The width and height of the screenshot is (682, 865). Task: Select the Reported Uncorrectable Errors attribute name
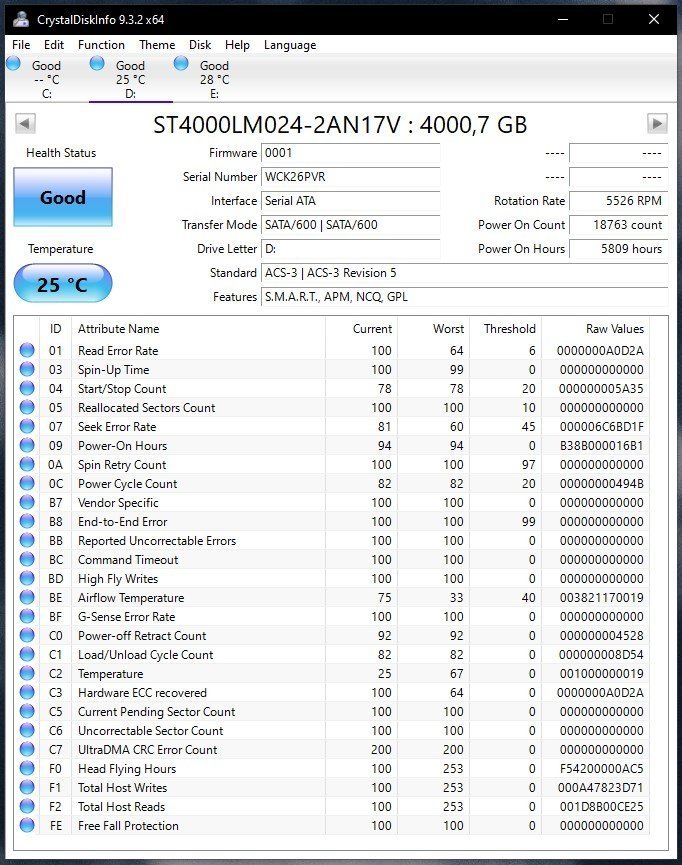coord(157,541)
